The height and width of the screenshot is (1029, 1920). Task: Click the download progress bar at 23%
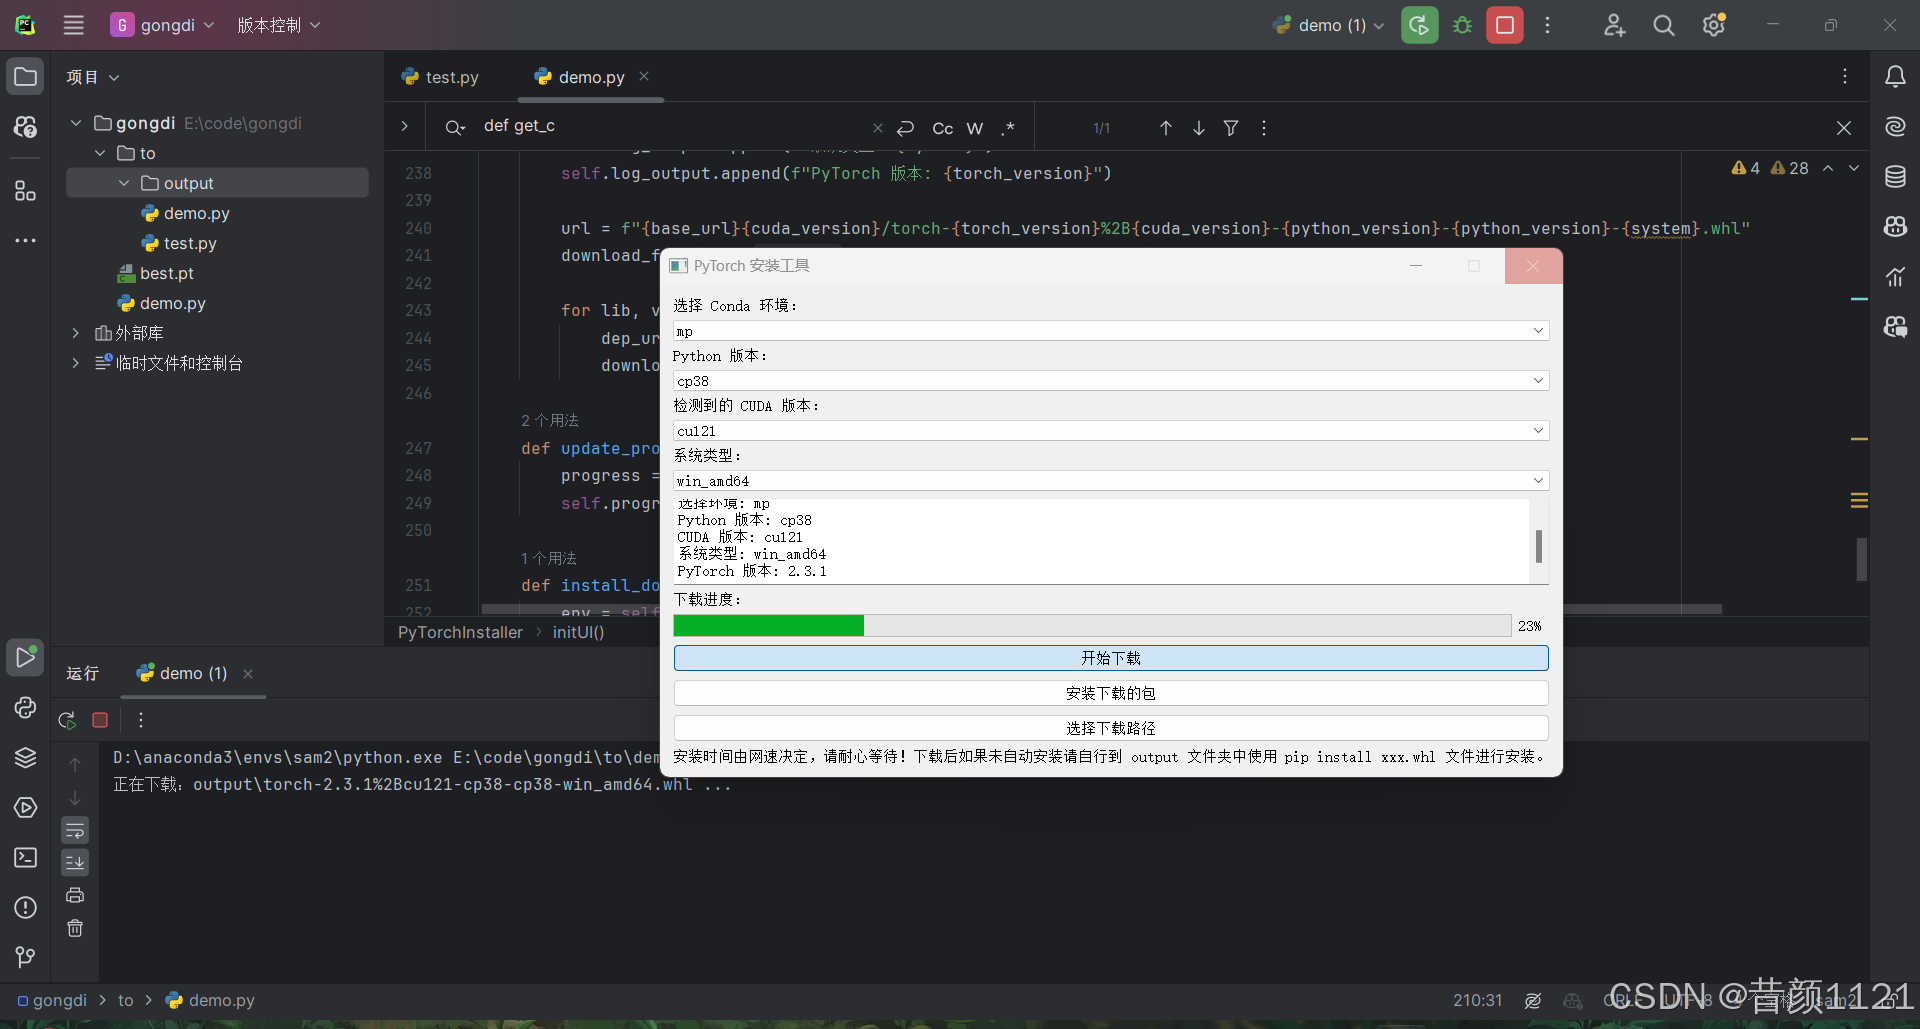(1092, 626)
